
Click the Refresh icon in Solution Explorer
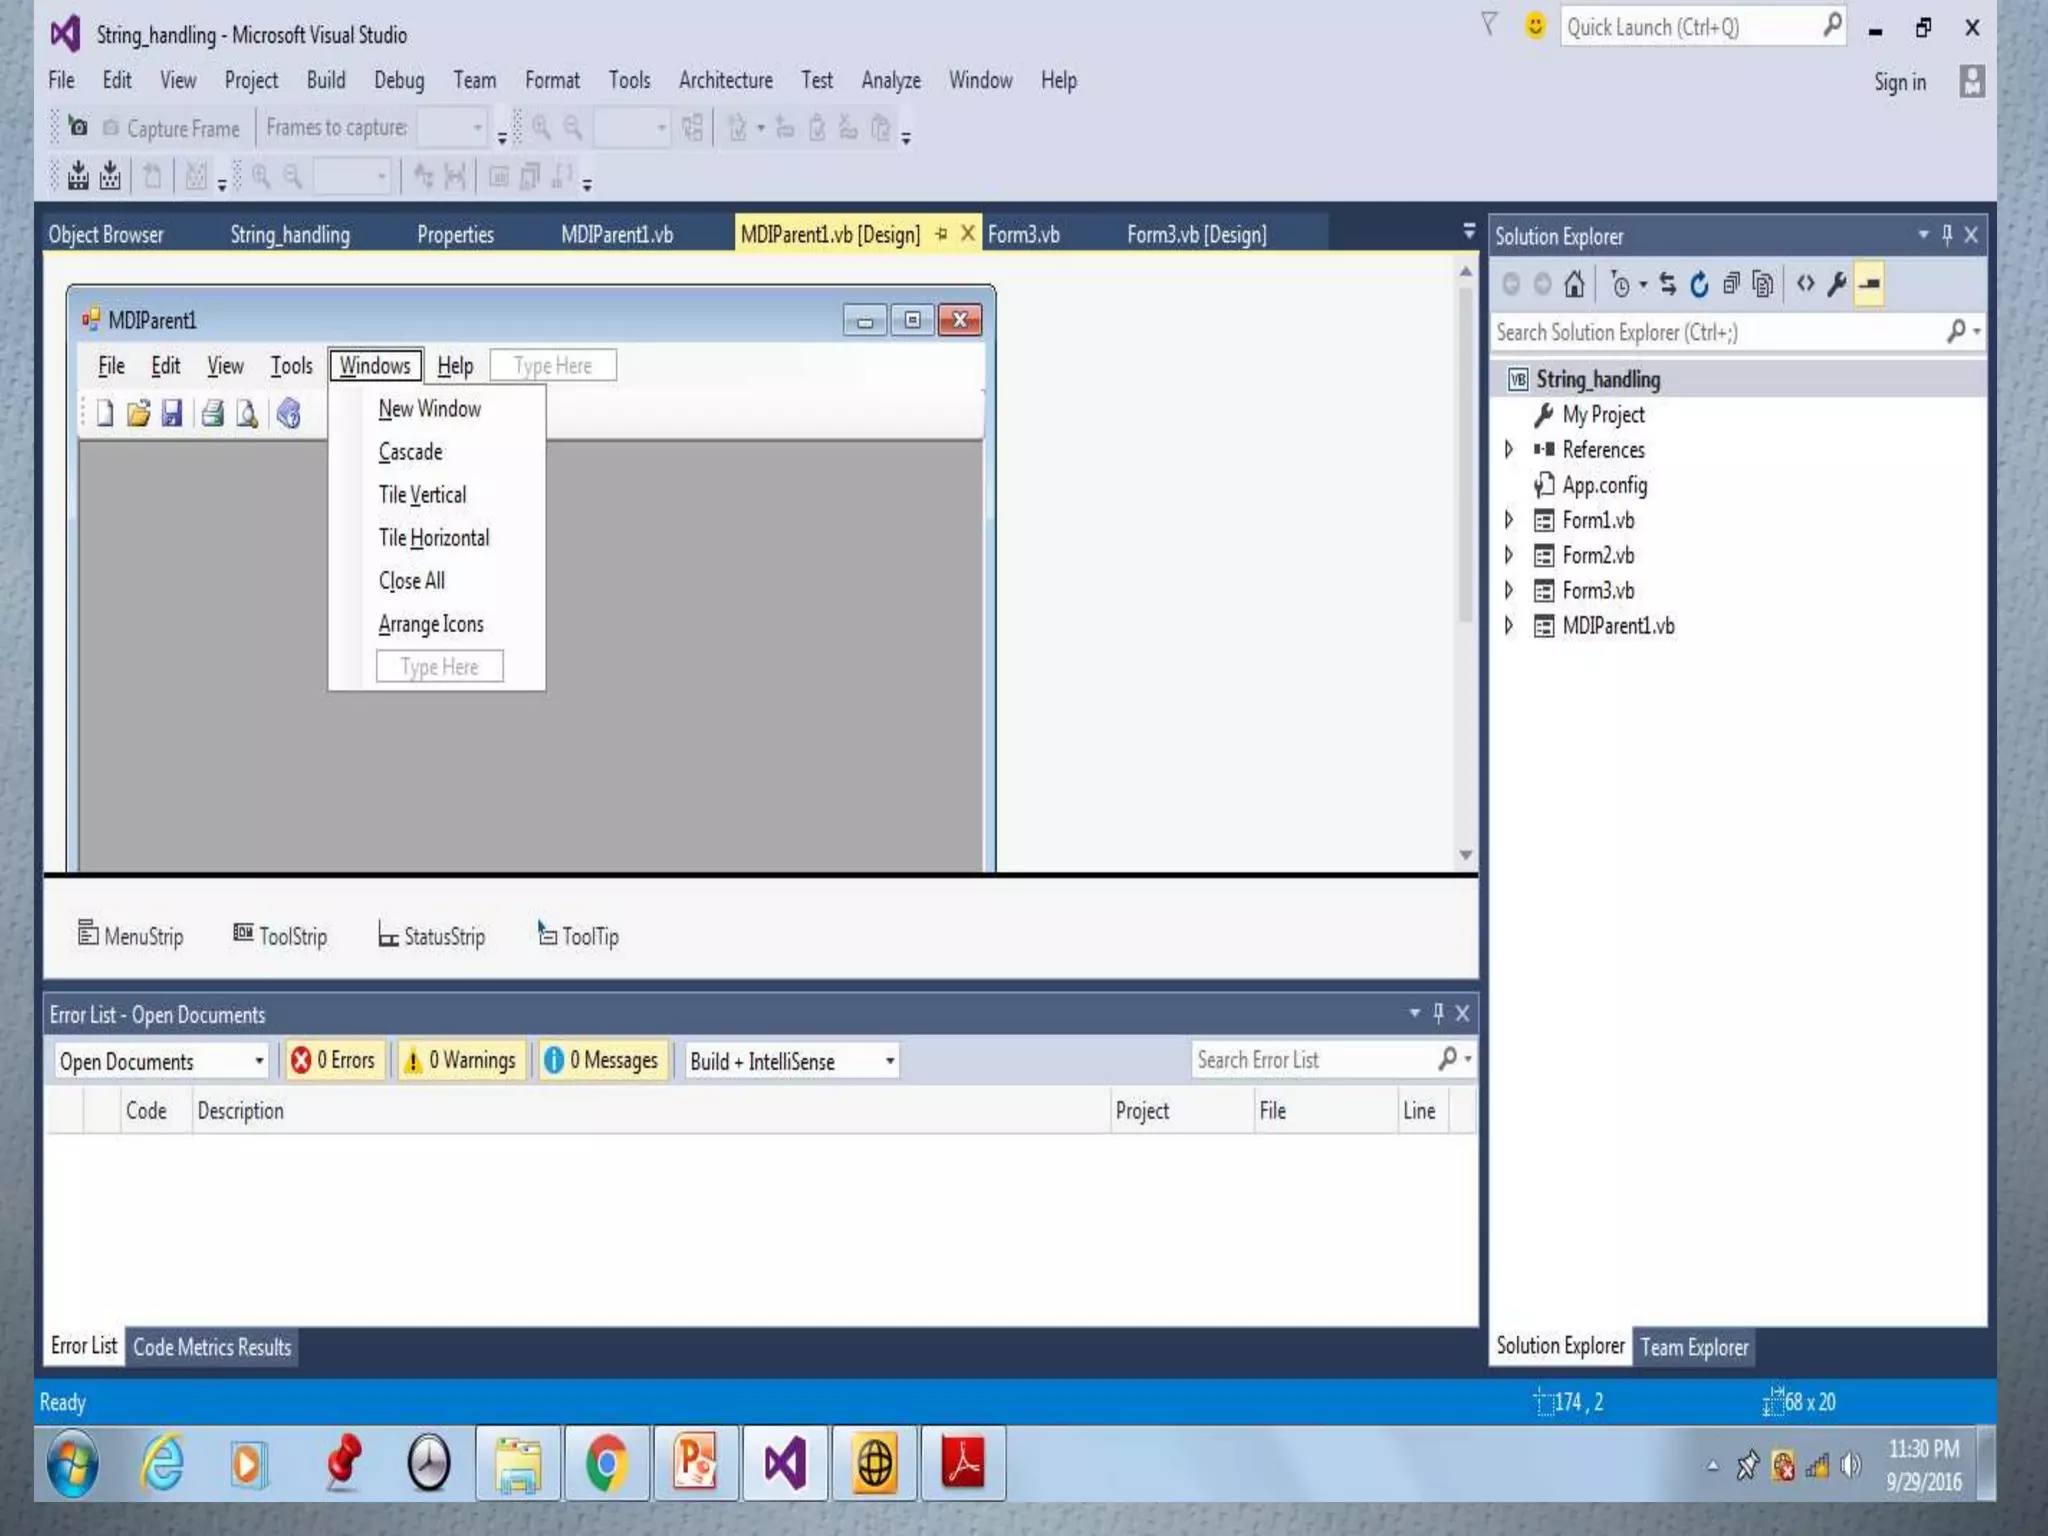[1699, 285]
